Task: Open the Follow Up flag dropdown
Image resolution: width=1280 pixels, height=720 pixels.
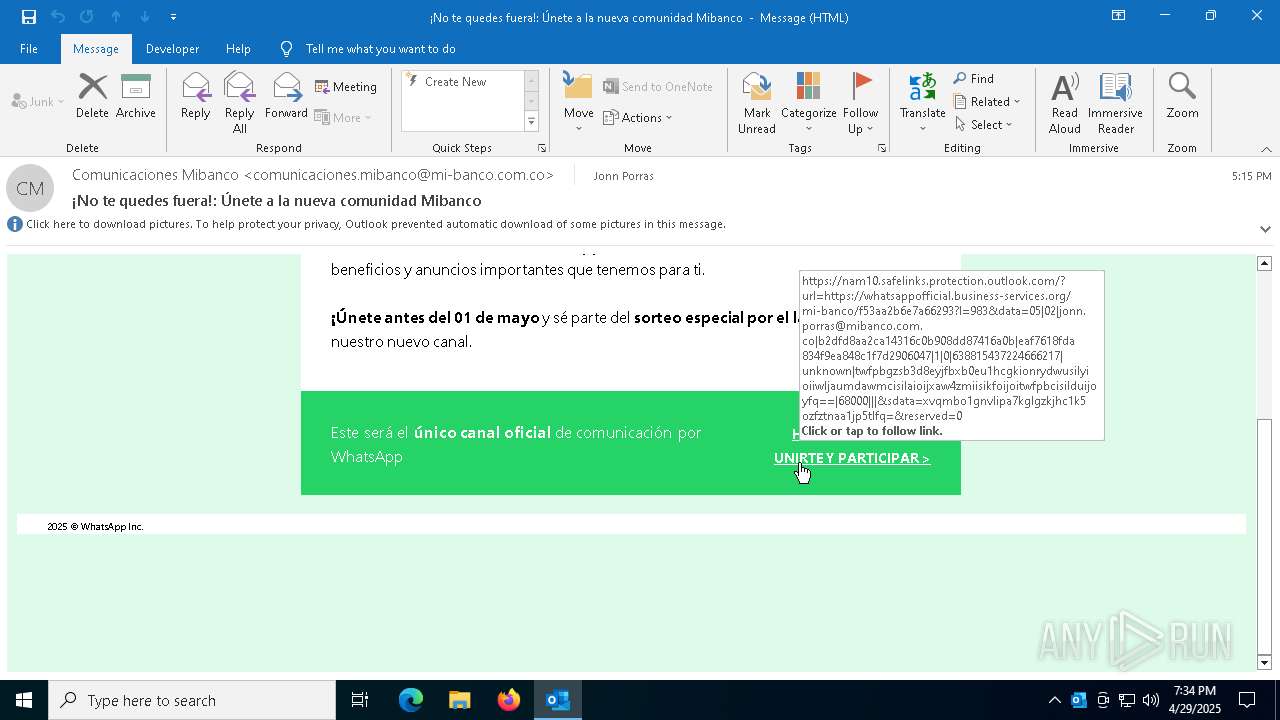Action: point(860,102)
